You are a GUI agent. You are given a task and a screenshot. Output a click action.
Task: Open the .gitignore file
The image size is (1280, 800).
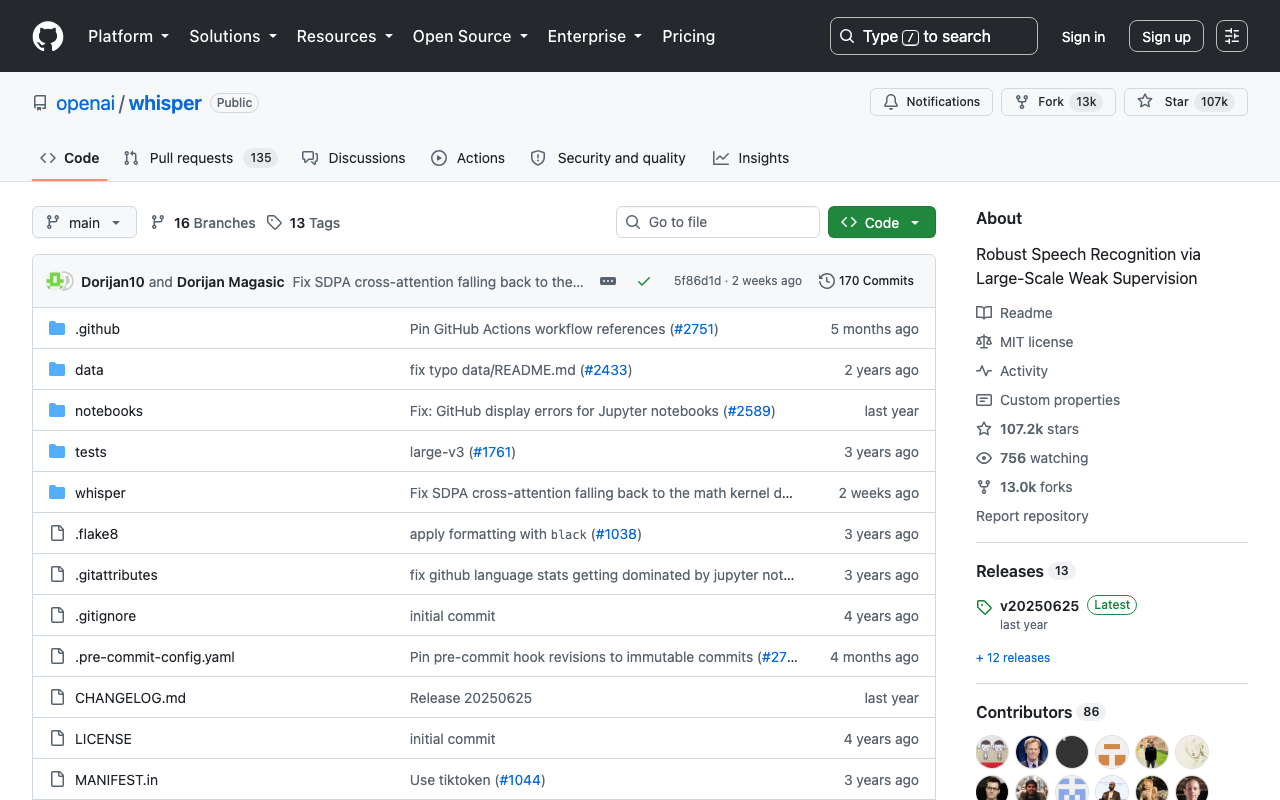105,616
